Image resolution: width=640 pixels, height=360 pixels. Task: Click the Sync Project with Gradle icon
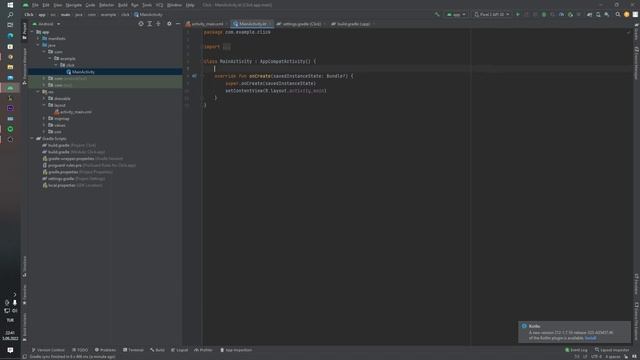point(589,15)
